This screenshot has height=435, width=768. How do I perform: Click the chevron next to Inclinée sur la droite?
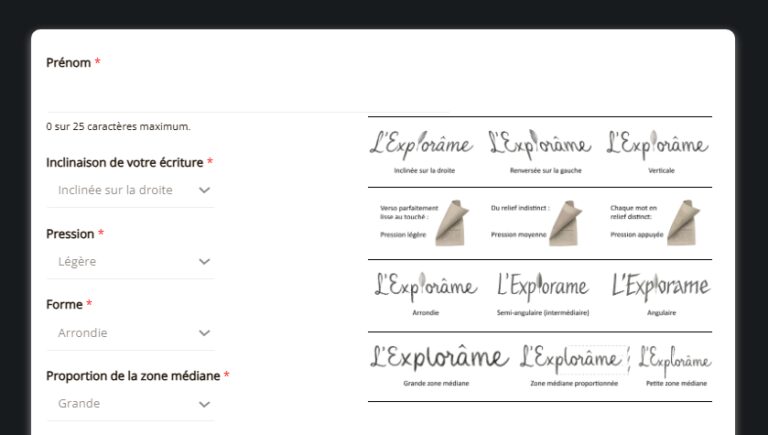click(204, 190)
